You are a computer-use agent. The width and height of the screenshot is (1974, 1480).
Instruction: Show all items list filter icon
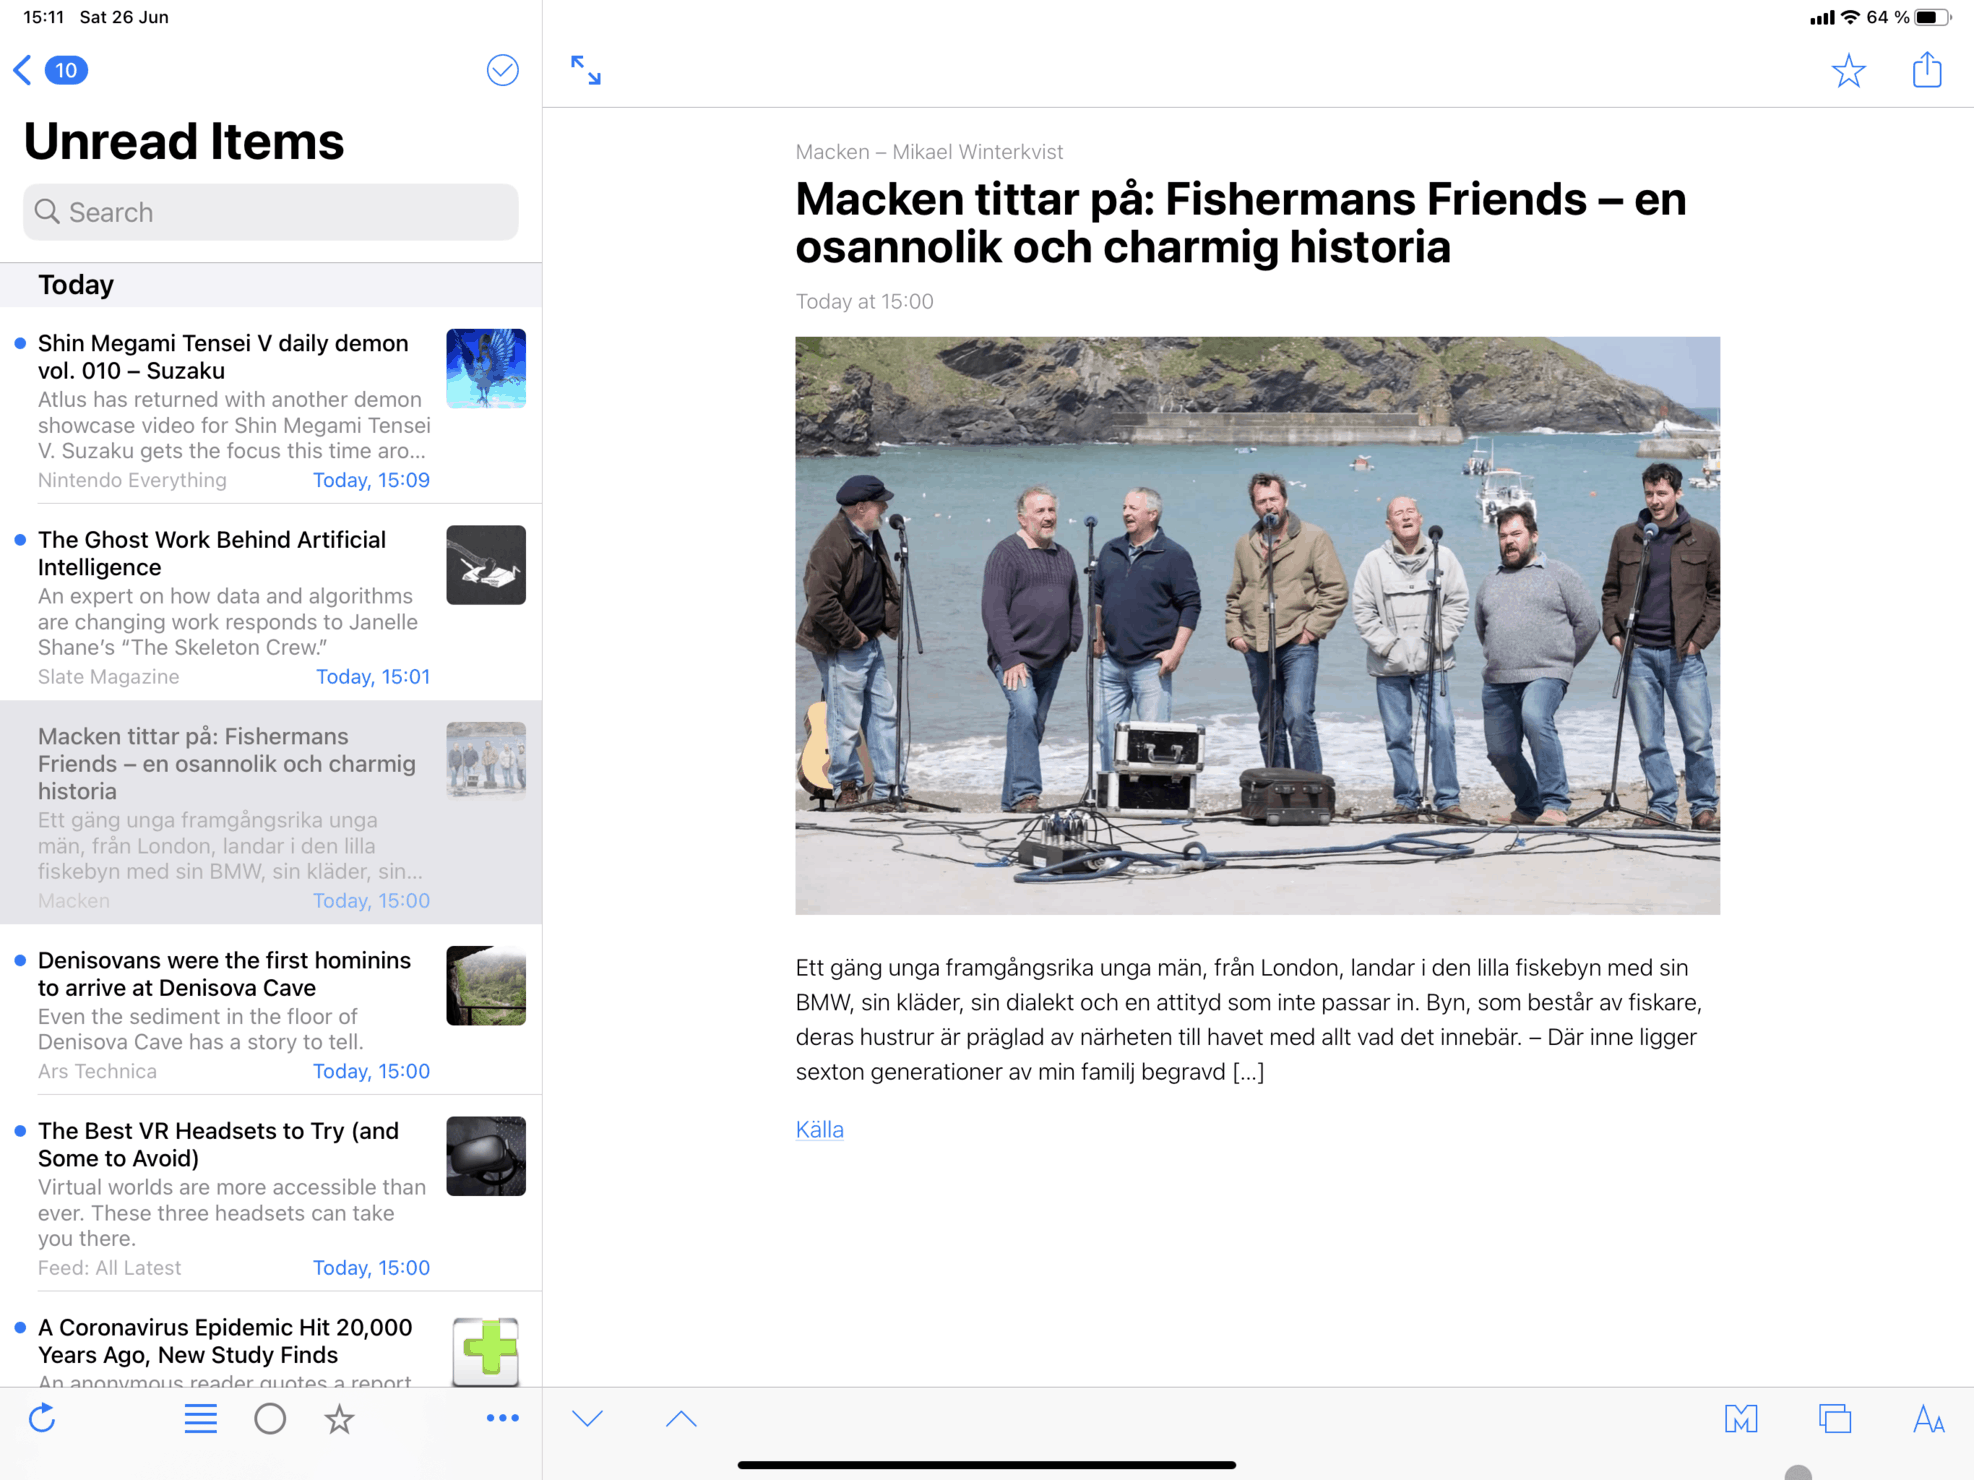pyautogui.click(x=201, y=1418)
